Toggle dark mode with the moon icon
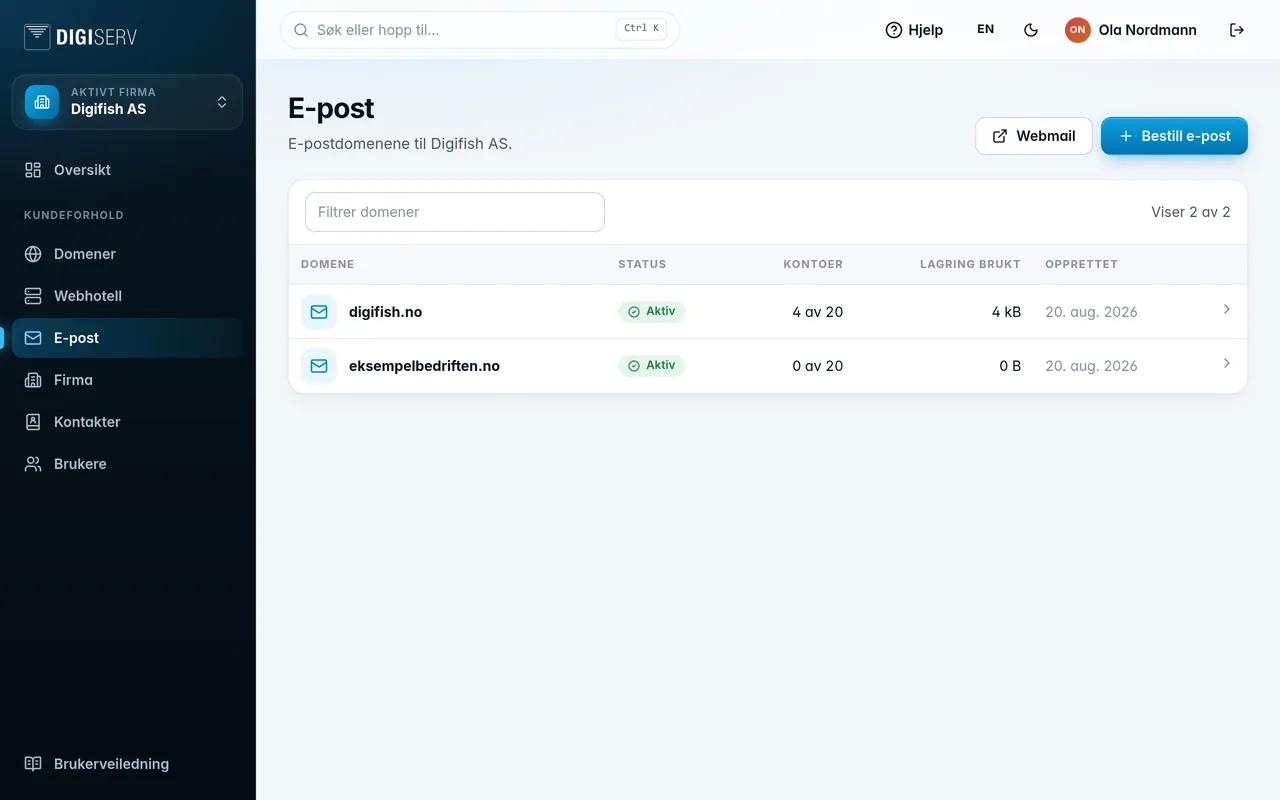 click(x=1031, y=30)
